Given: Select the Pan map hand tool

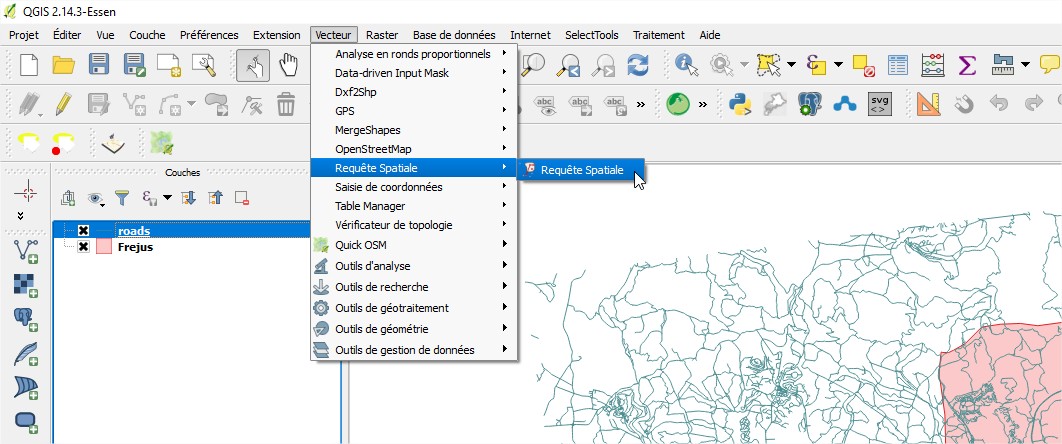Looking at the screenshot, I should (x=289, y=65).
